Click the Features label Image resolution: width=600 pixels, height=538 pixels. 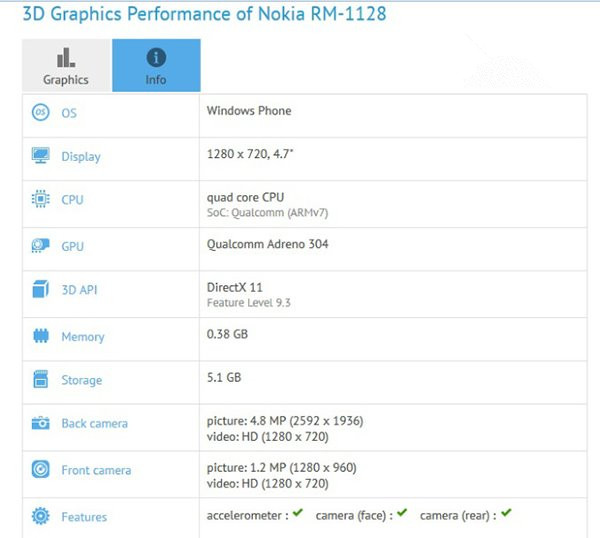(x=84, y=517)
